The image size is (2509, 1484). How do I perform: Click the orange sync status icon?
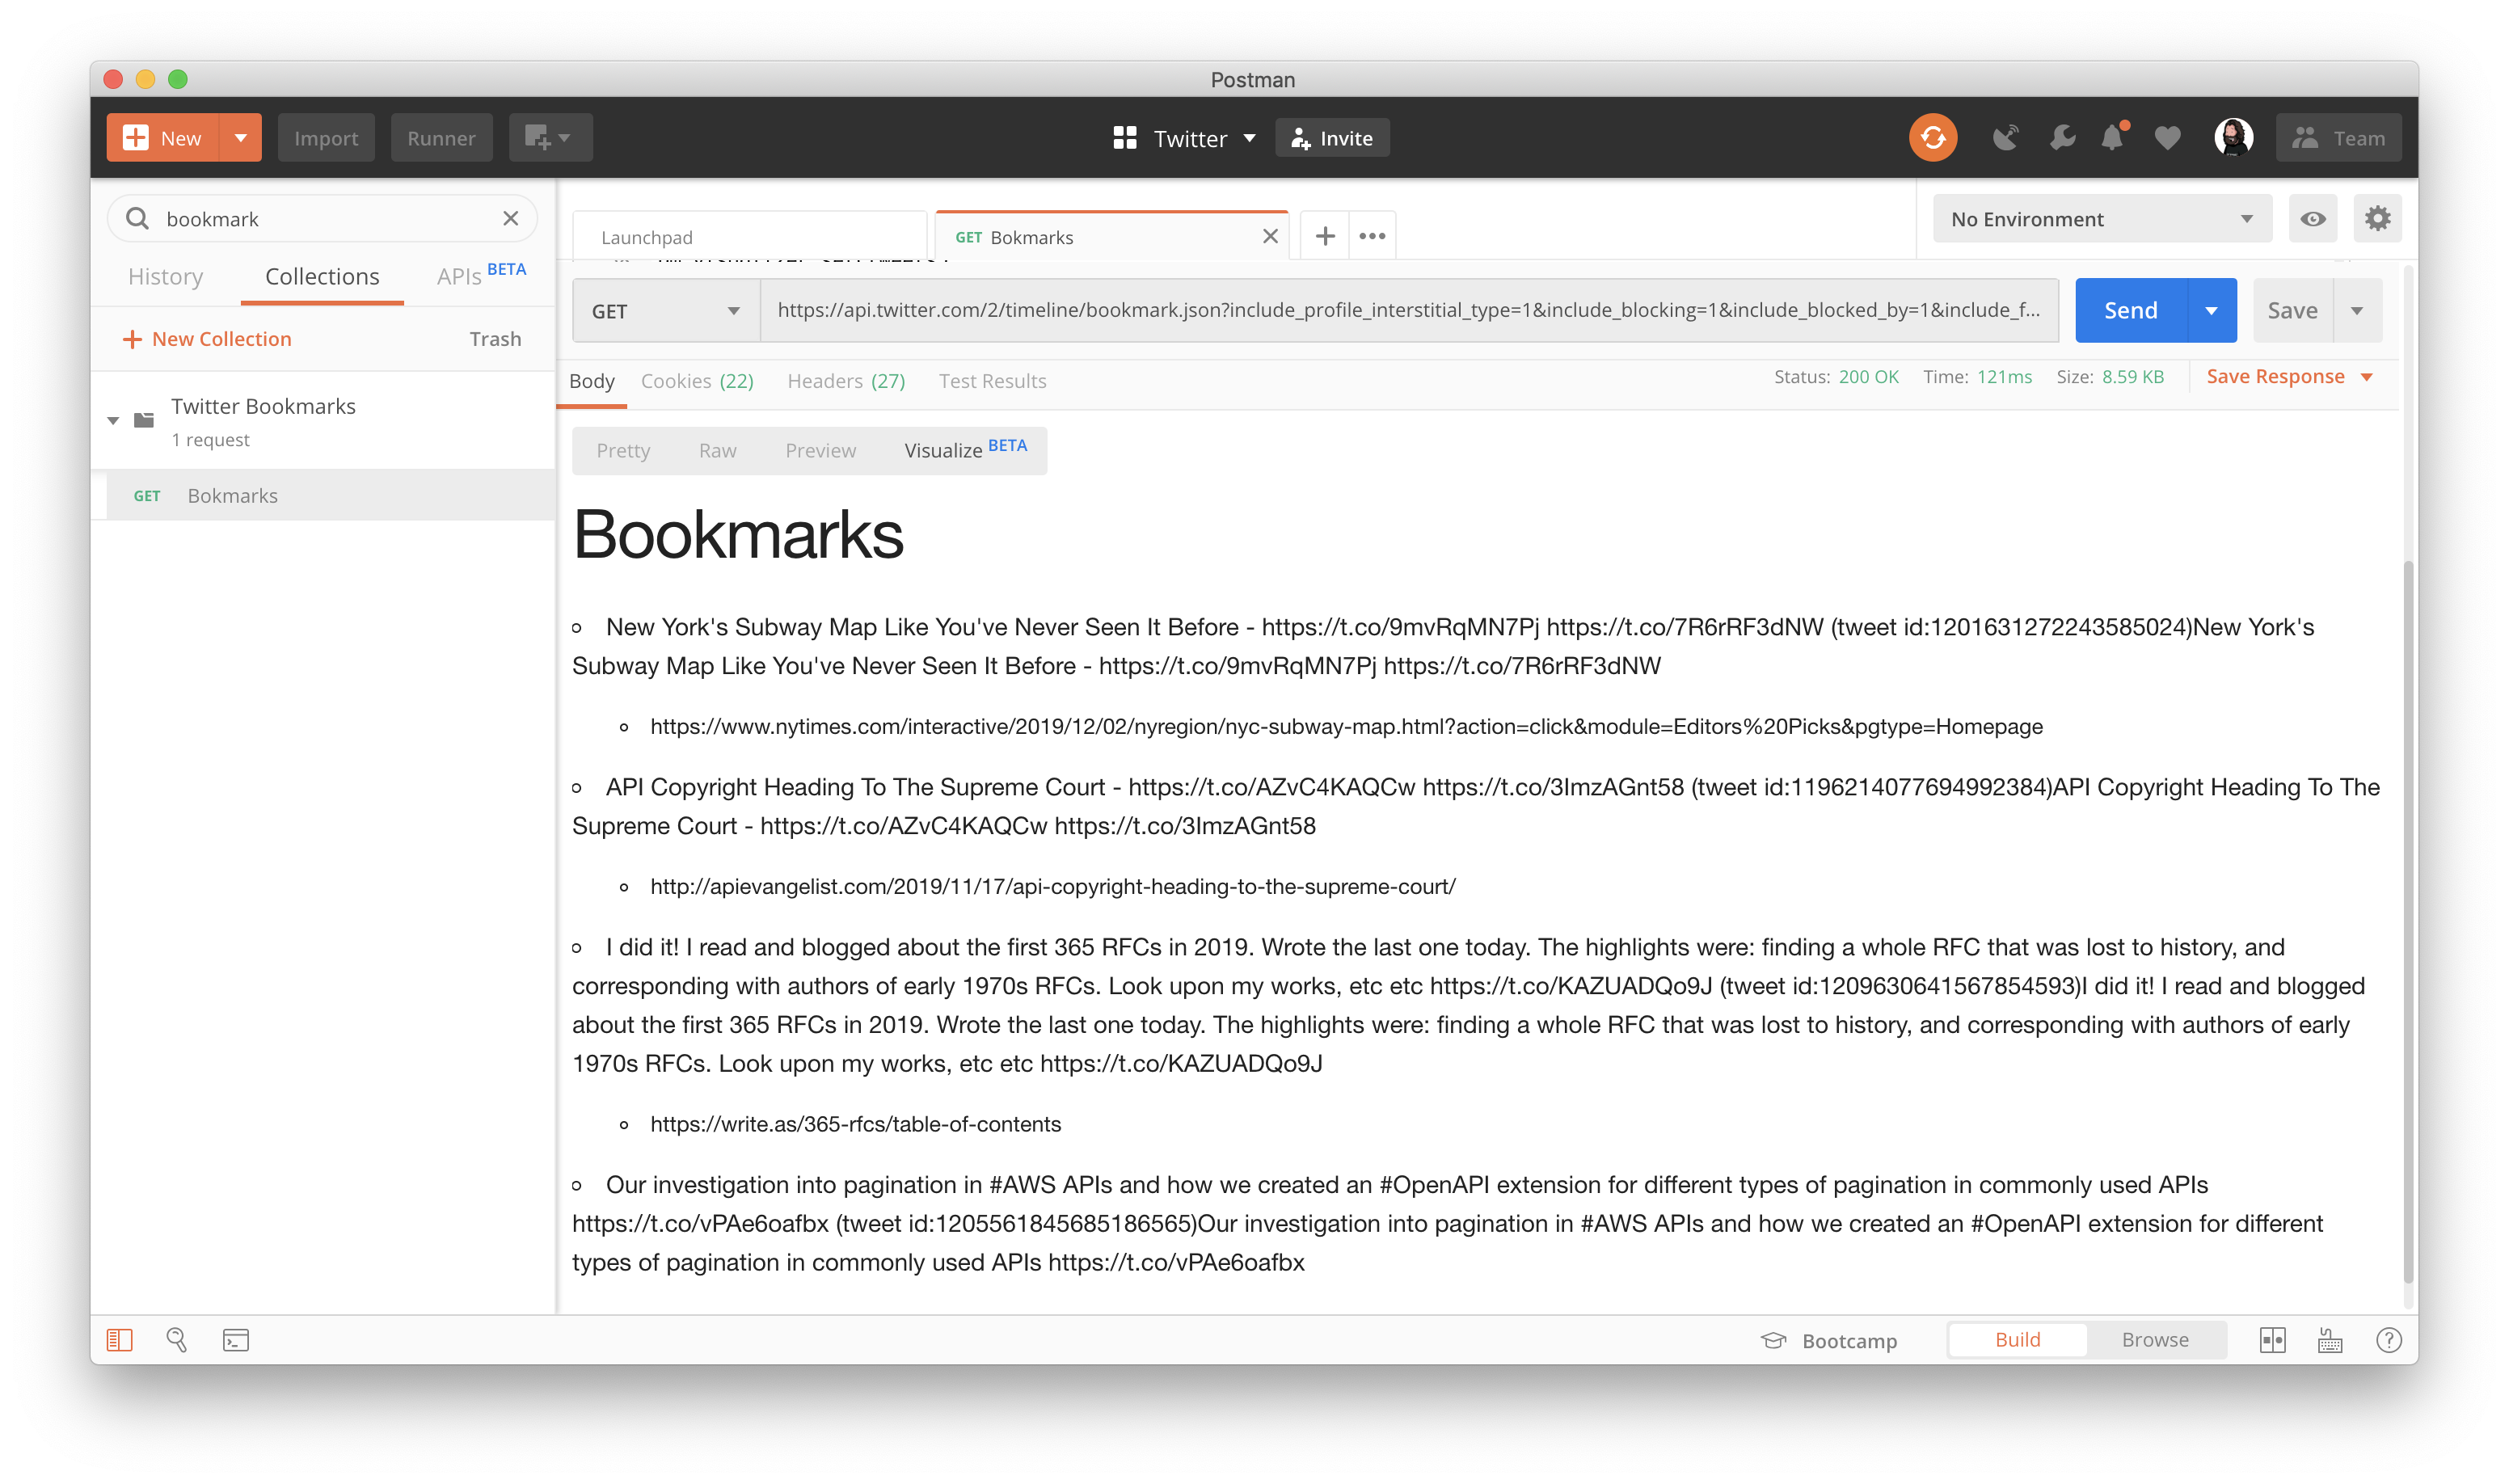coord(1932,138)
